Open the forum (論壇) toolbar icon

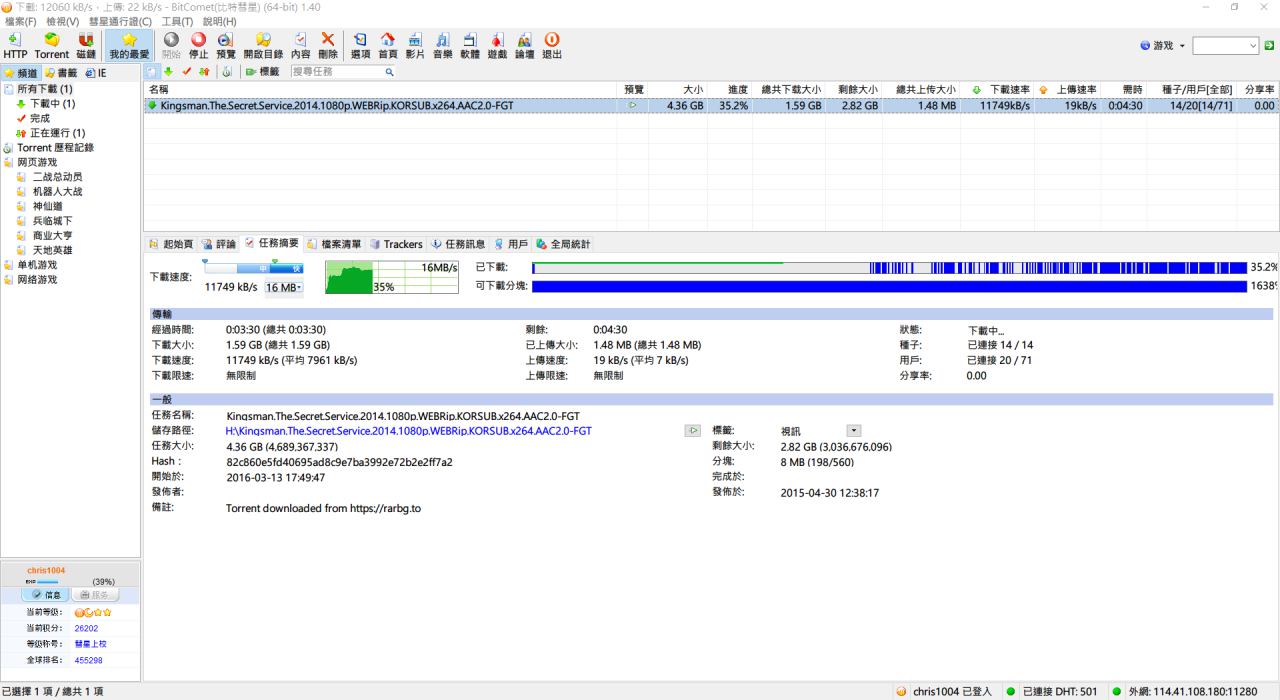pyautogui.click(x=524, y=46)
